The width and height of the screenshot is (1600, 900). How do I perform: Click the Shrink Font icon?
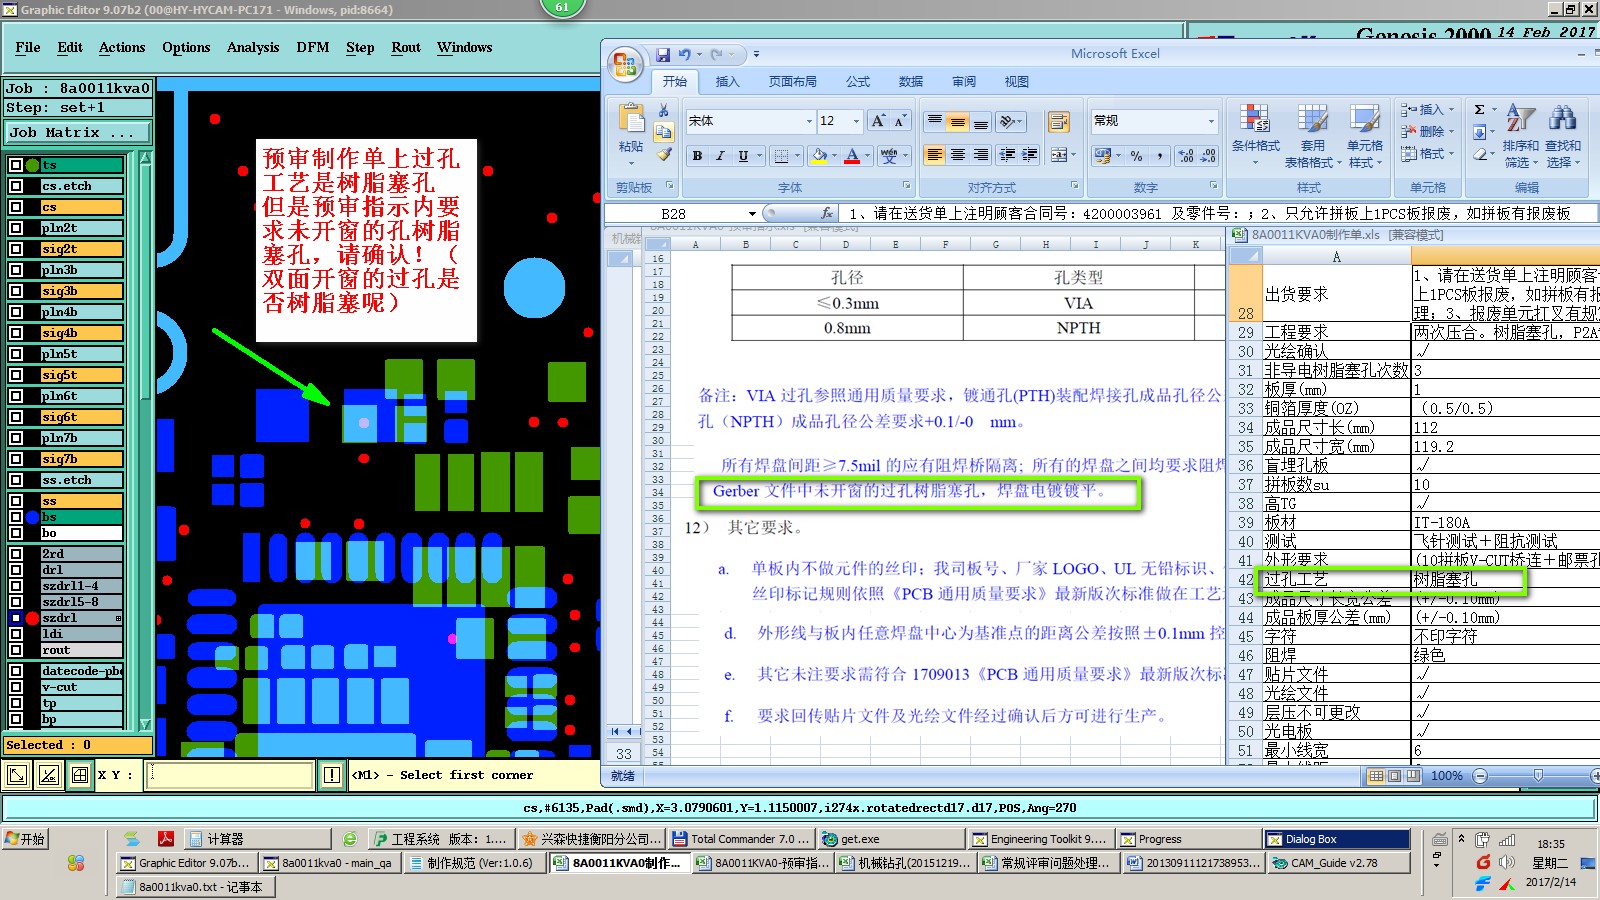(x=900, y=121)
